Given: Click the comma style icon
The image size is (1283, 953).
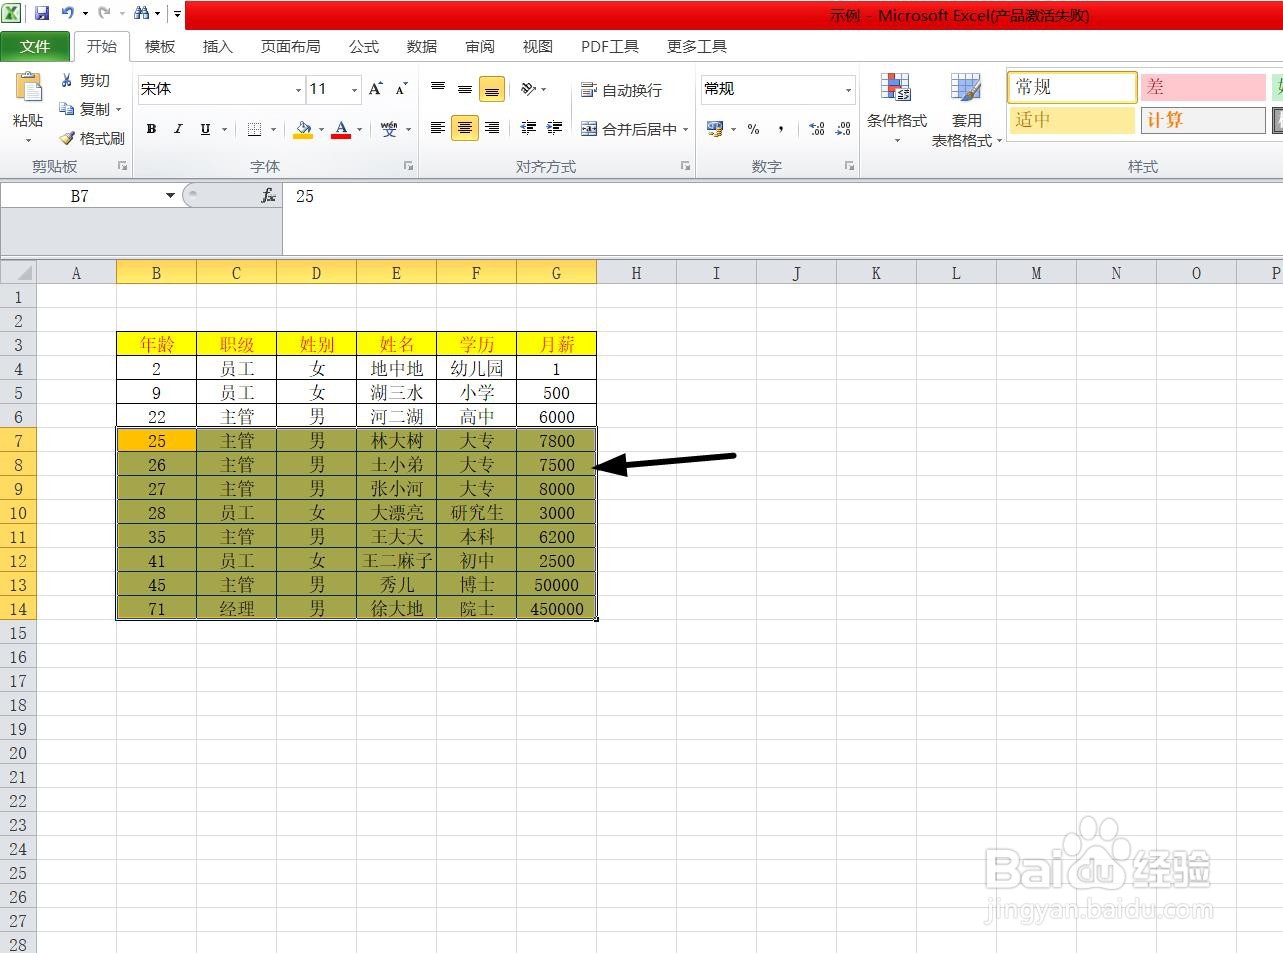Looking at the screenshot, I should click(780, 129).
